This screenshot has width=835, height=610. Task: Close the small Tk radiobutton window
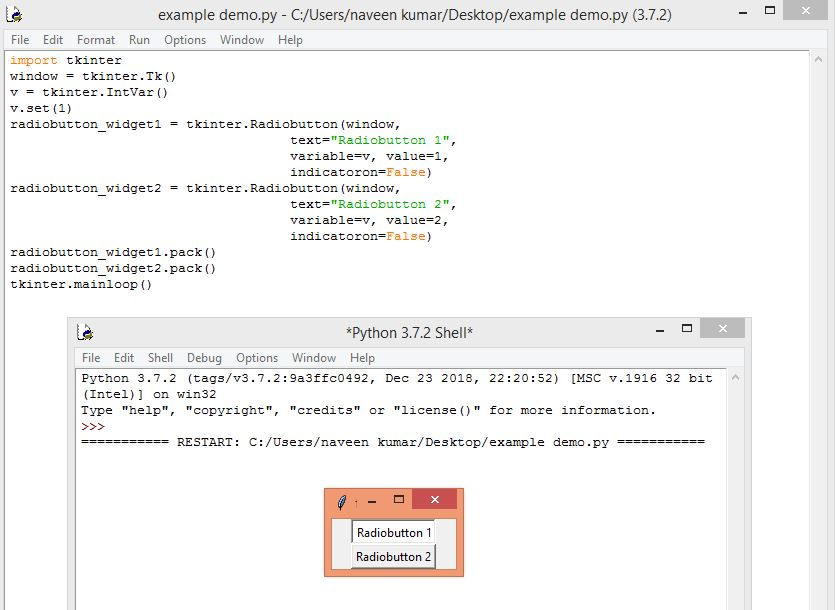tap(435, 499)
